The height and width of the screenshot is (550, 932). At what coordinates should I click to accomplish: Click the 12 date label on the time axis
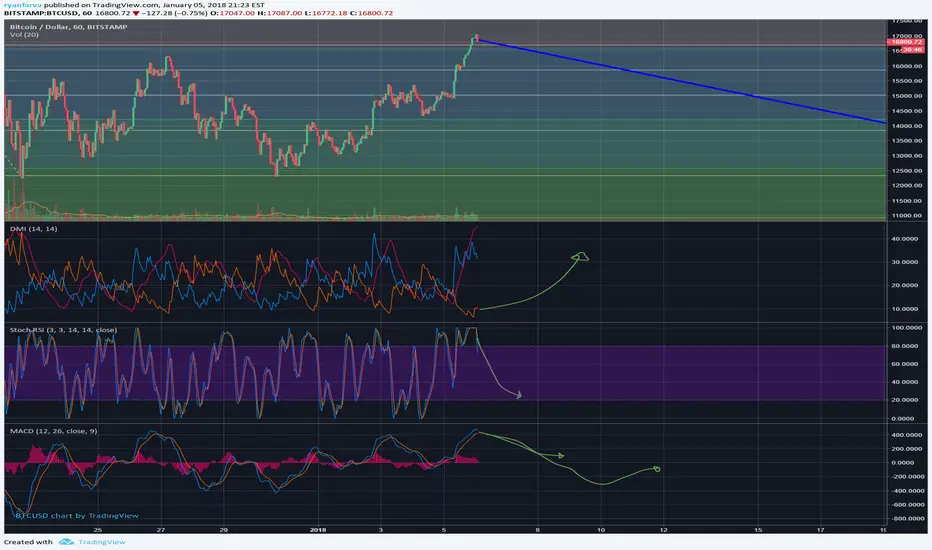(663, 530)
